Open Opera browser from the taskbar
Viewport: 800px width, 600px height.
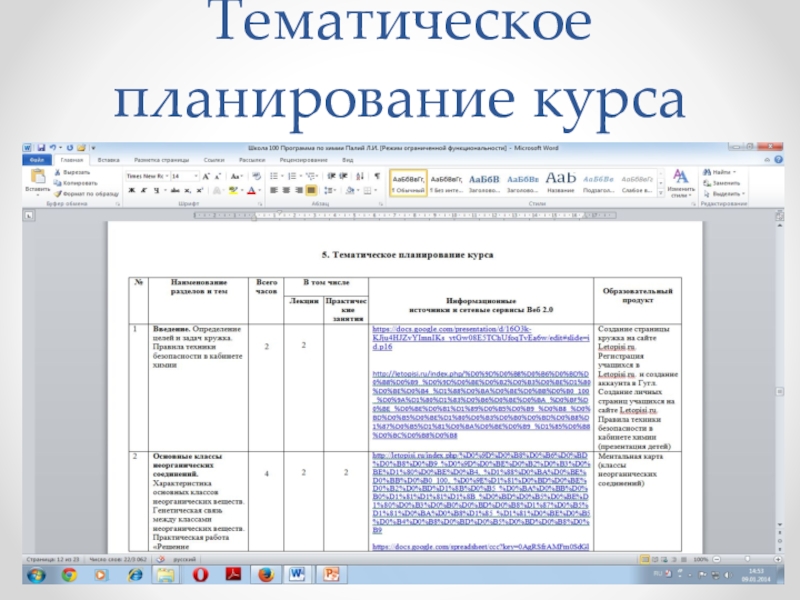pyautogui.click(x=200, y=575)
